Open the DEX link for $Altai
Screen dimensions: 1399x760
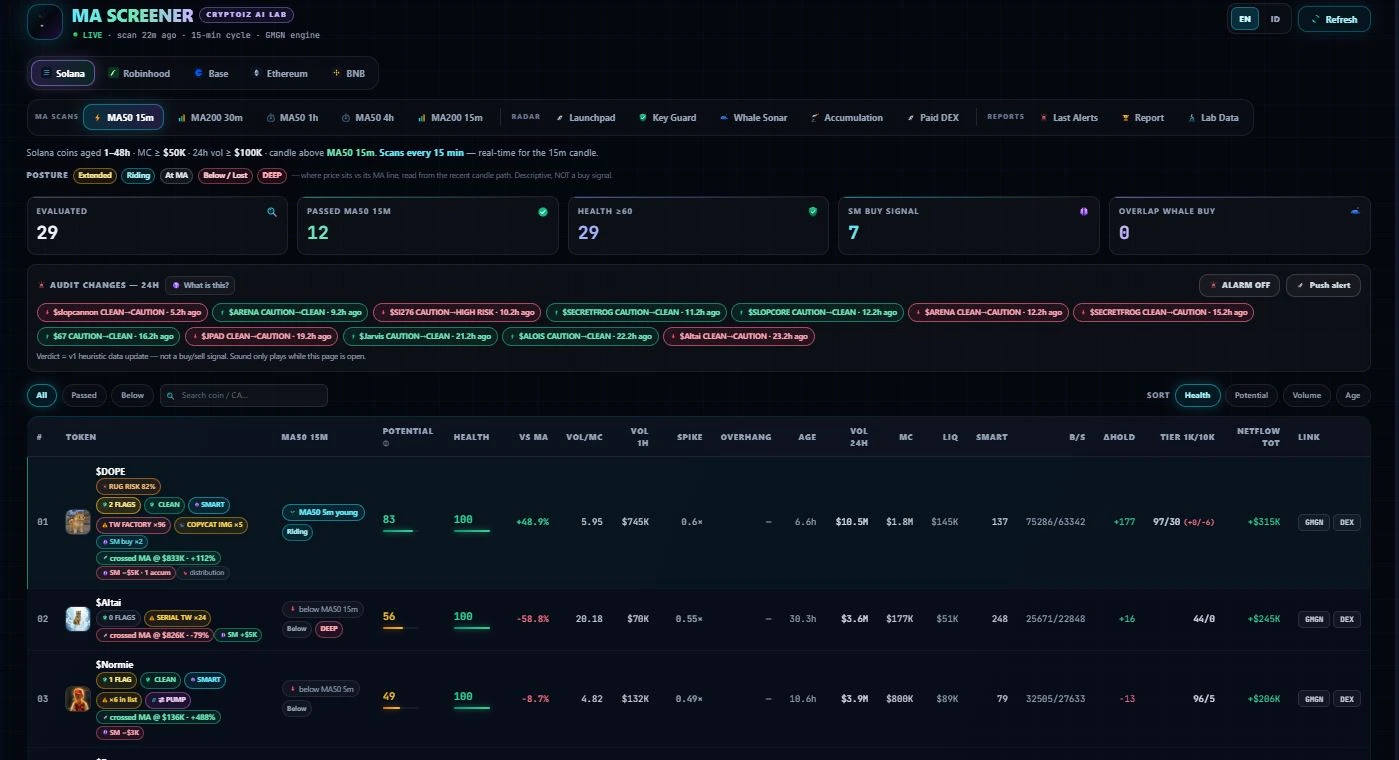pos(1347,619)
